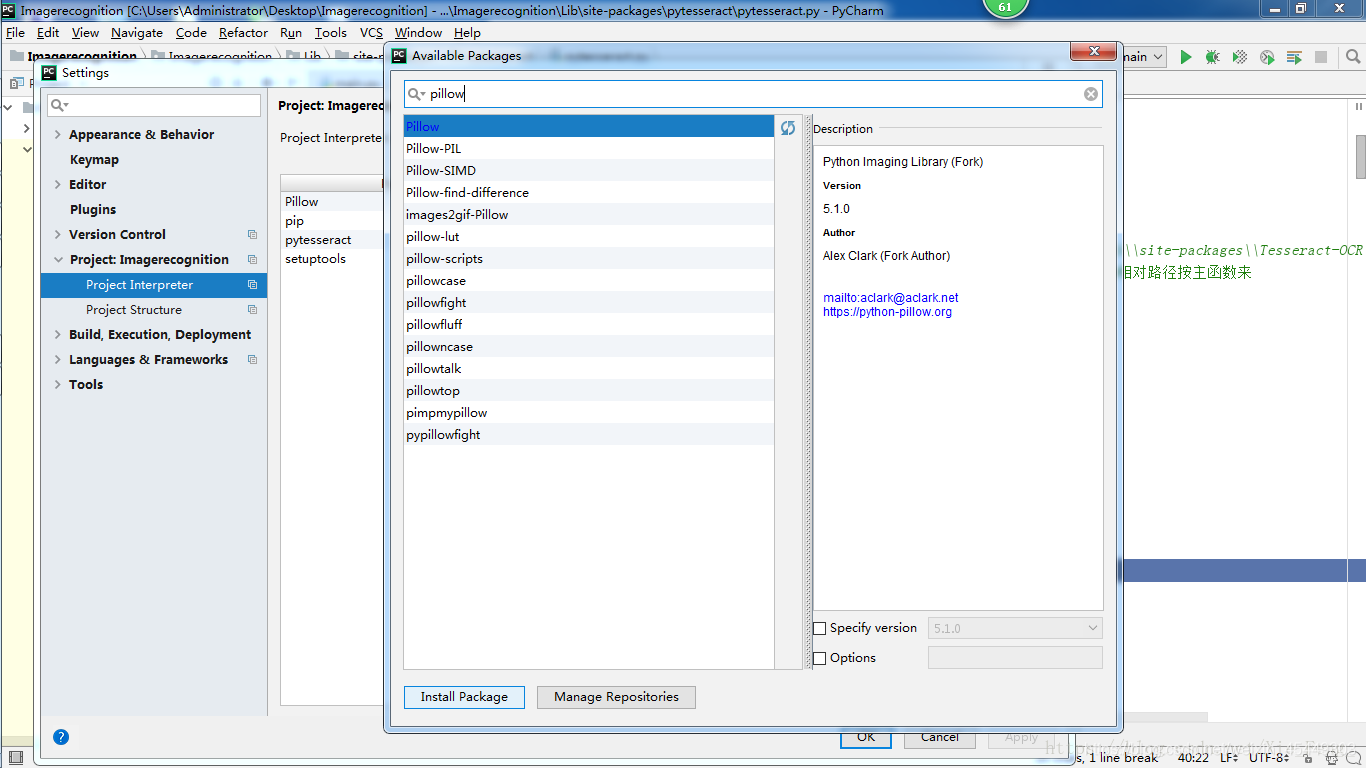Select Pillow-SIMD package

(589, 171)
